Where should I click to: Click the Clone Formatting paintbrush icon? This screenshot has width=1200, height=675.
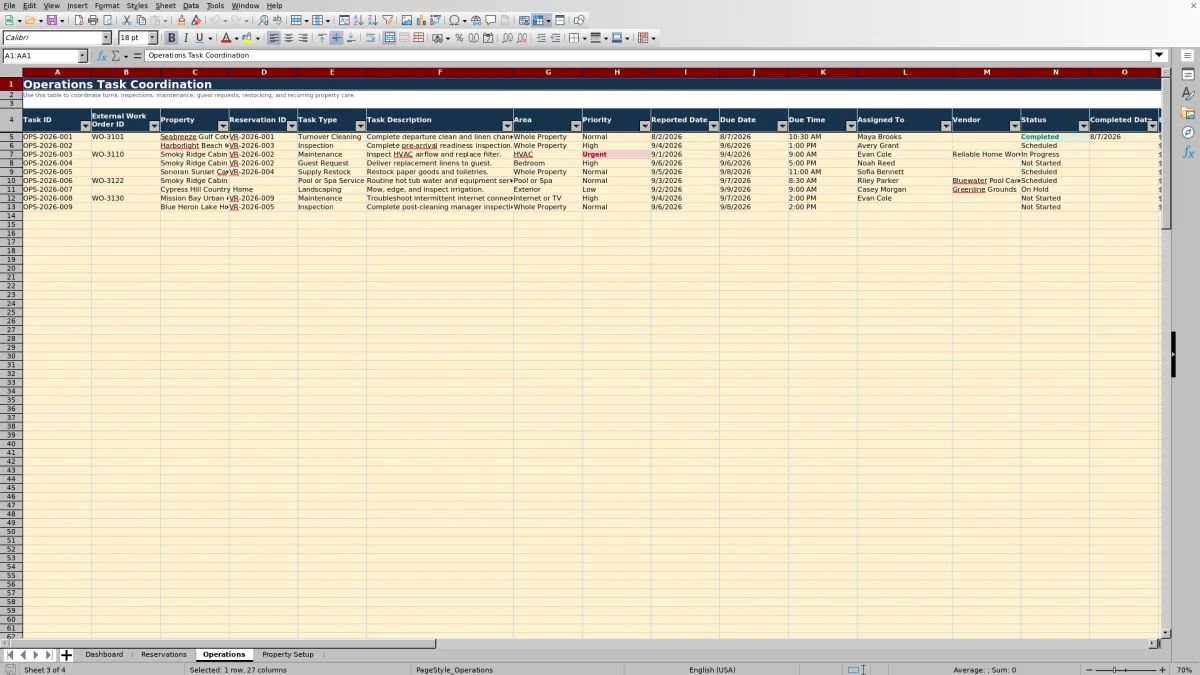pyautogui.click(x=181, y=20)
